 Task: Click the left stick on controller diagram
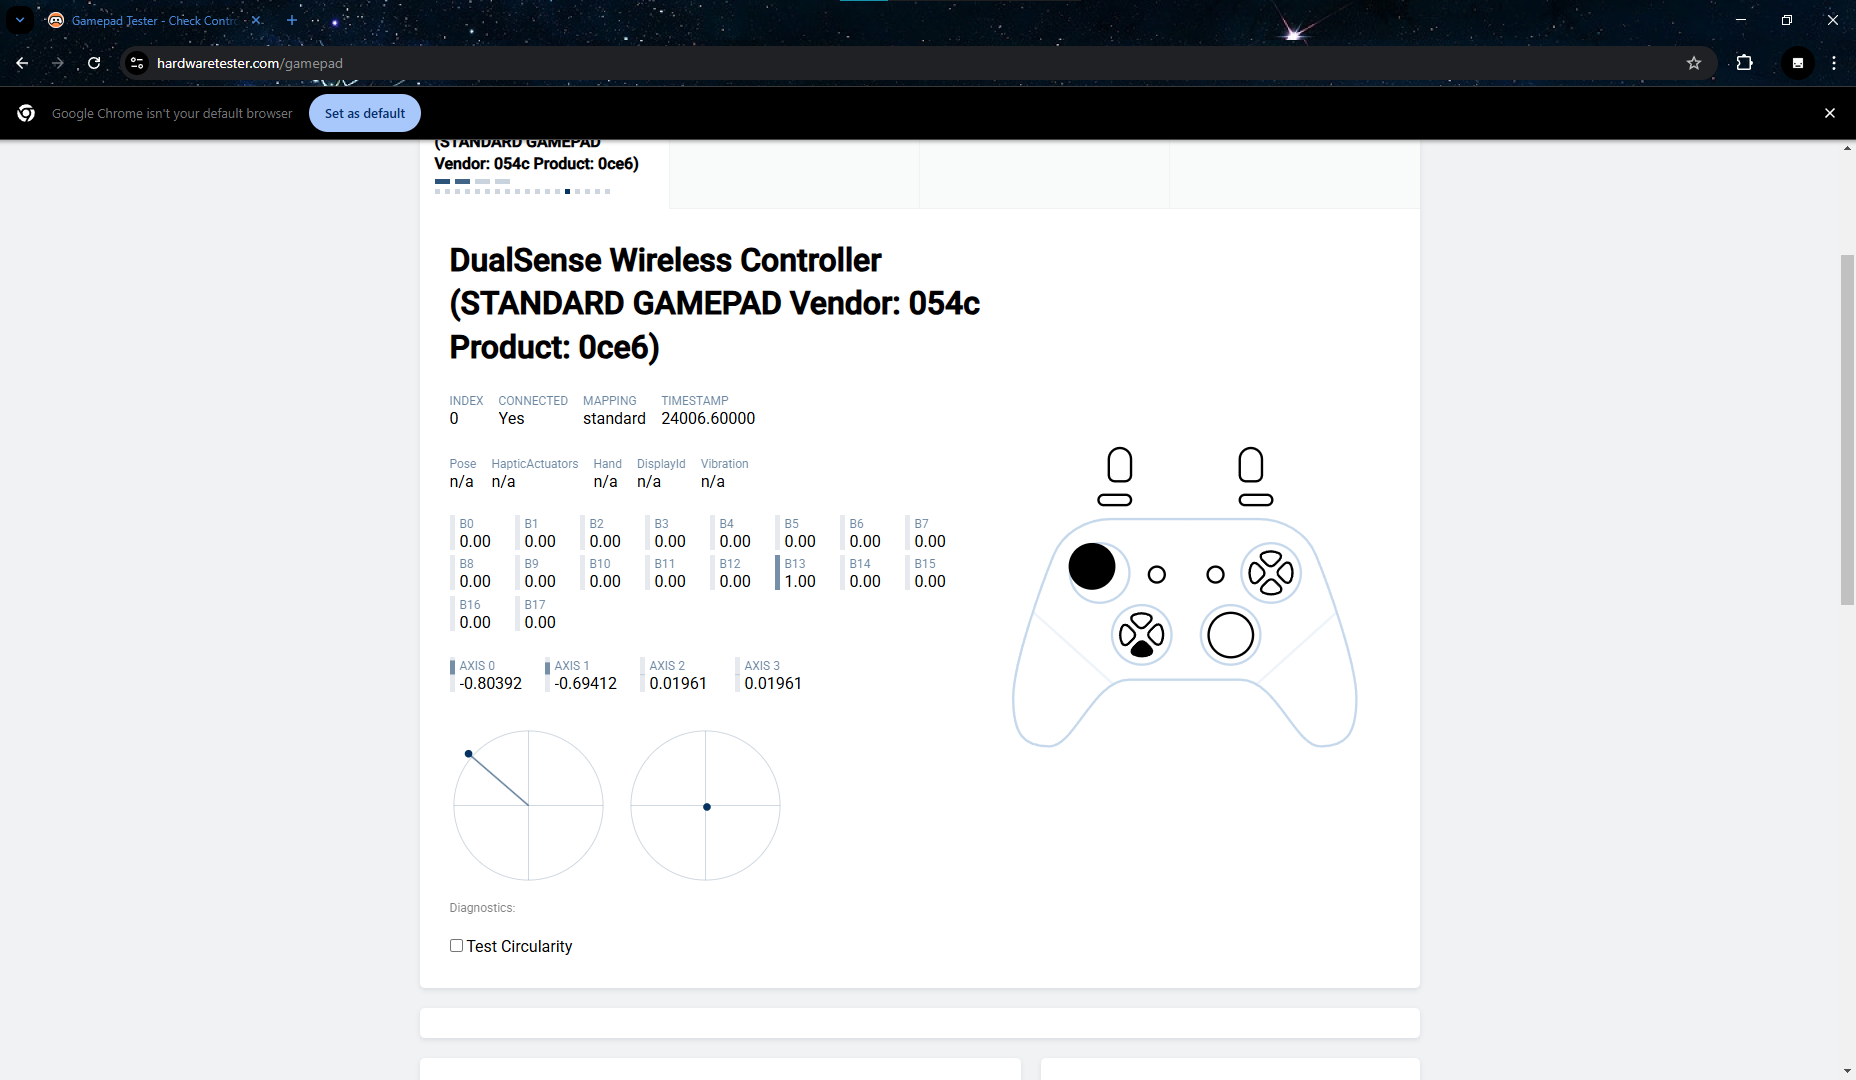(x=1092, y=567)
